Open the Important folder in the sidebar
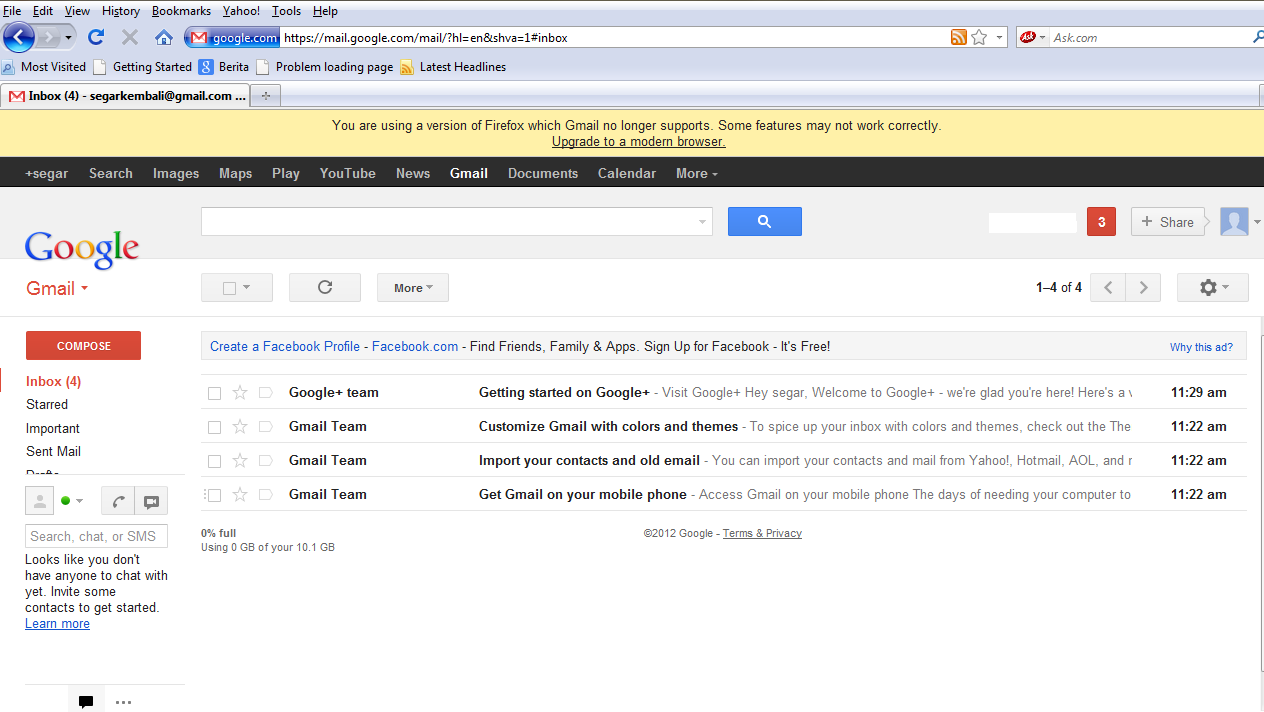The width and height of the screenshot is (1264, 712). pos(53,429)
